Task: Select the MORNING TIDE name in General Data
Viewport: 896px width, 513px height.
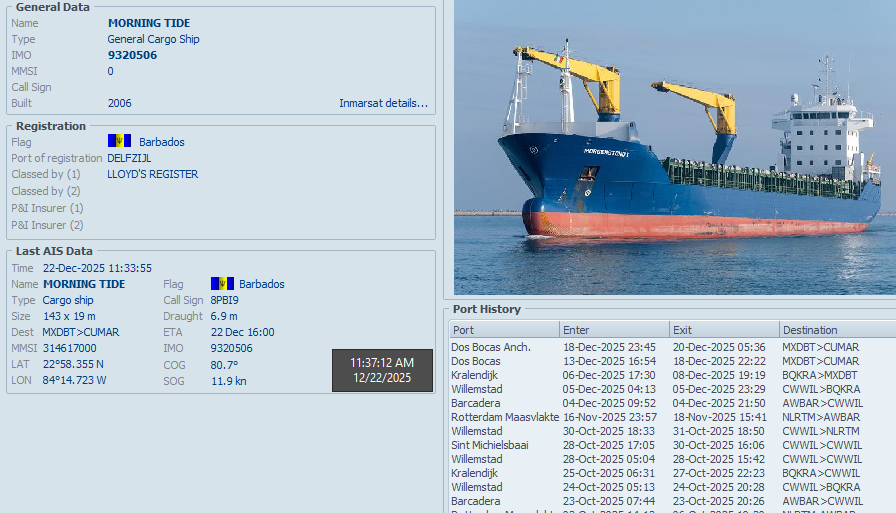Action: pos(149,23)
